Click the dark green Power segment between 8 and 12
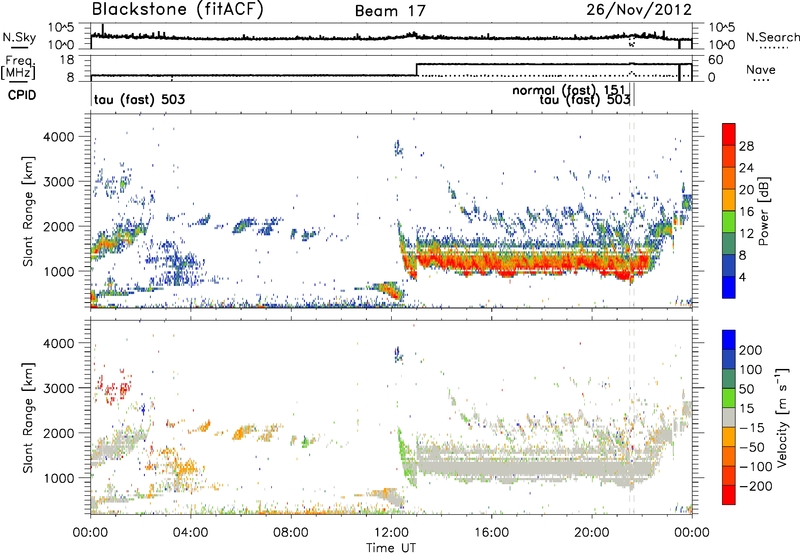The height and width of the screenshot is (554, 800). 729,243
